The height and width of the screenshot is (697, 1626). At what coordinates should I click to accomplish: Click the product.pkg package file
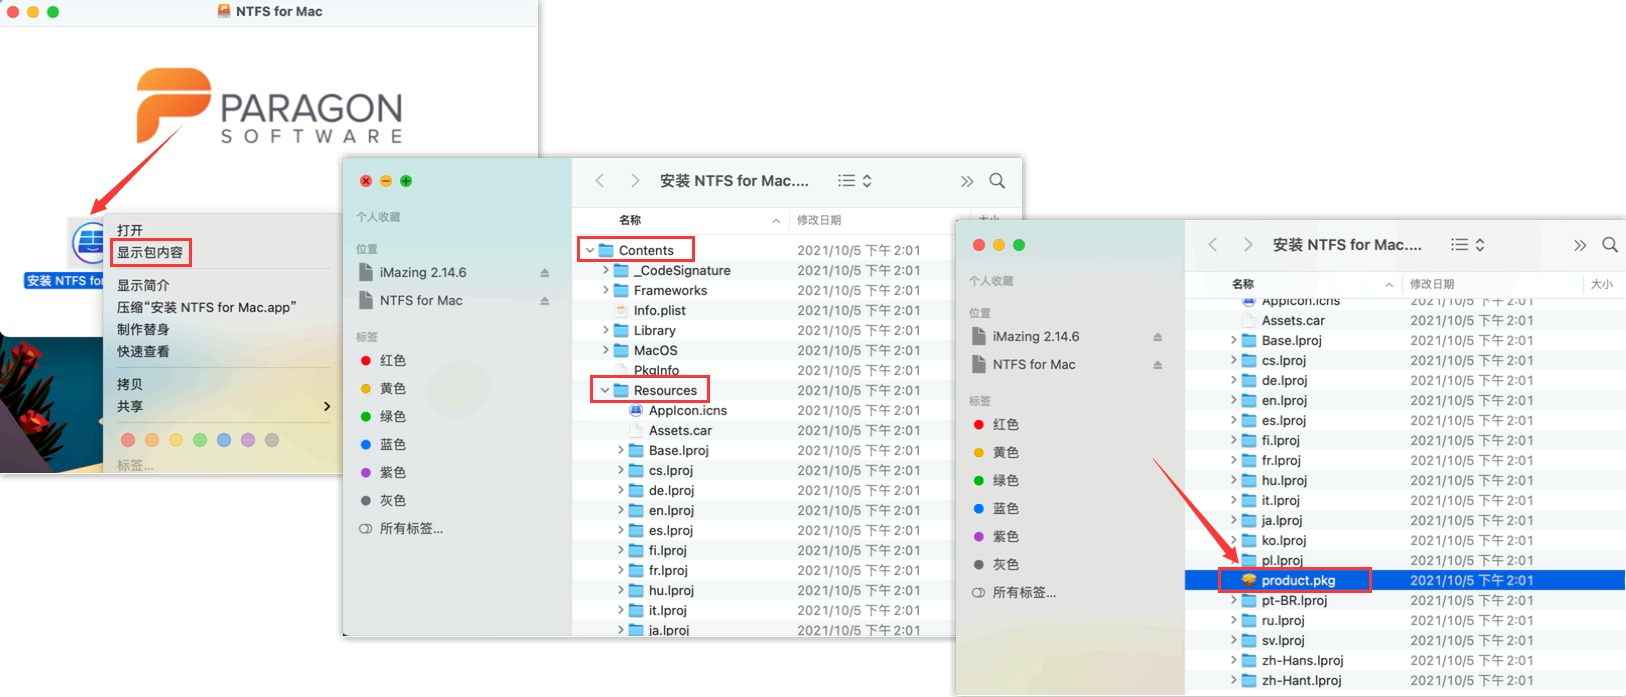click(x=1297, y=580)
